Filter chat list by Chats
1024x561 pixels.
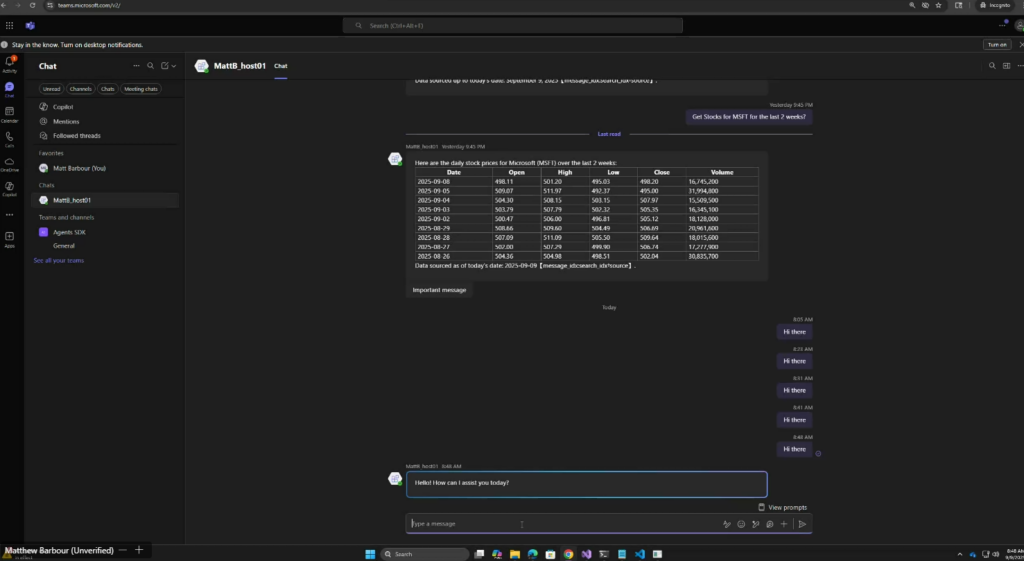(108, 89)
